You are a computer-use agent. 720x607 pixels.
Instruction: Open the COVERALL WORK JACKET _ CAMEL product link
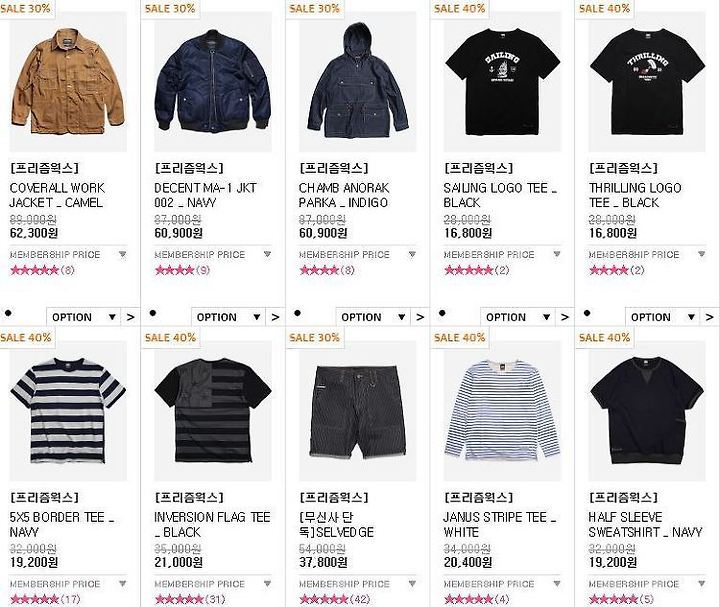[57, 195]
